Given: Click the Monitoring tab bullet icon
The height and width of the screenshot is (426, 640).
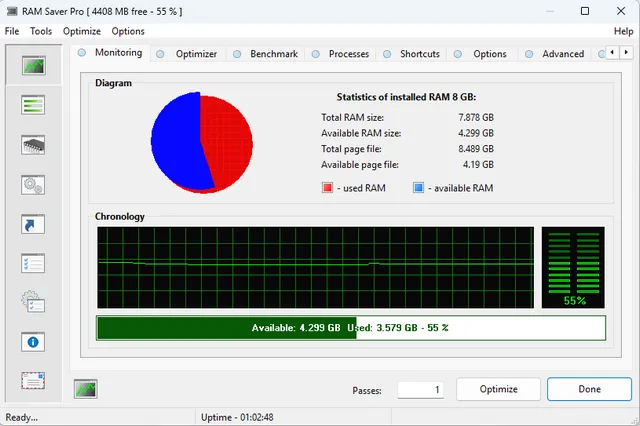Looking at the screenshot, I should tap(82, 53).
